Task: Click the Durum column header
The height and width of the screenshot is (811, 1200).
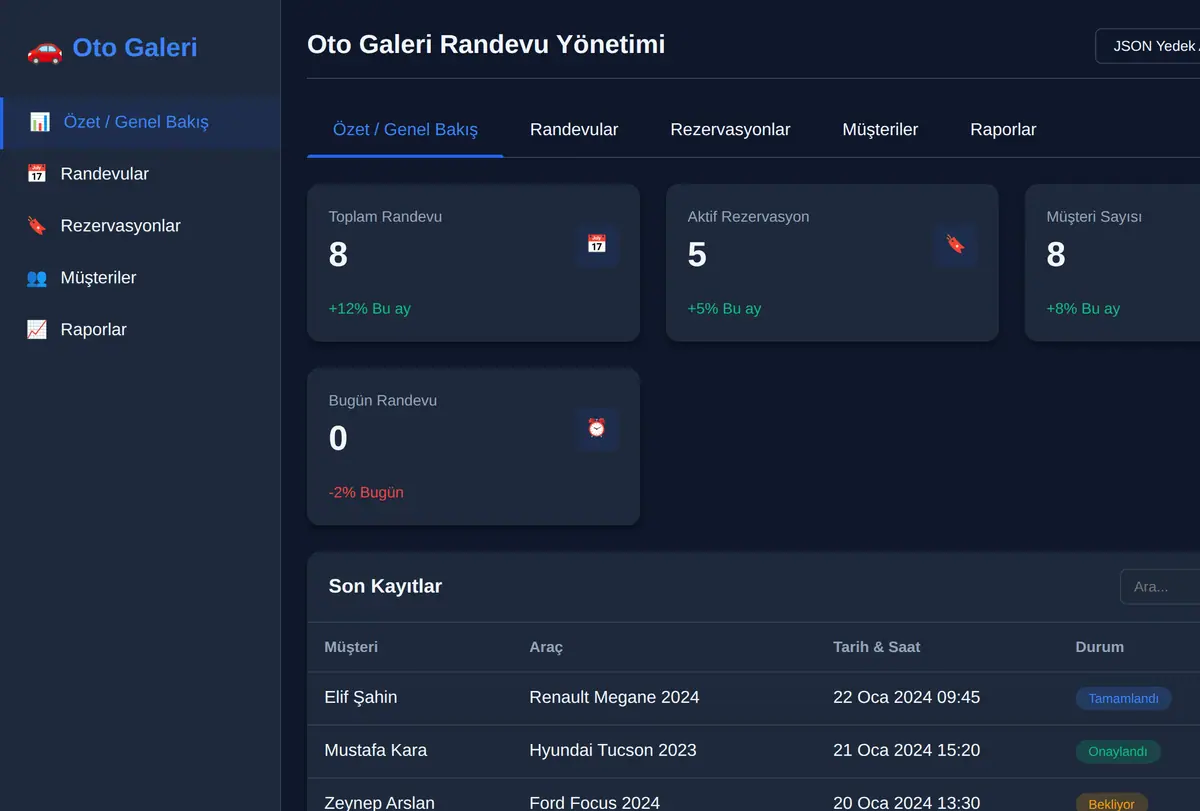Action: [1100, 647]
